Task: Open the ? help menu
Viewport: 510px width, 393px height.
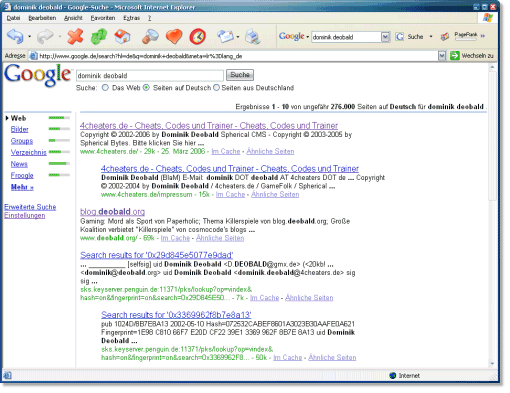Action: click(149, 18)
